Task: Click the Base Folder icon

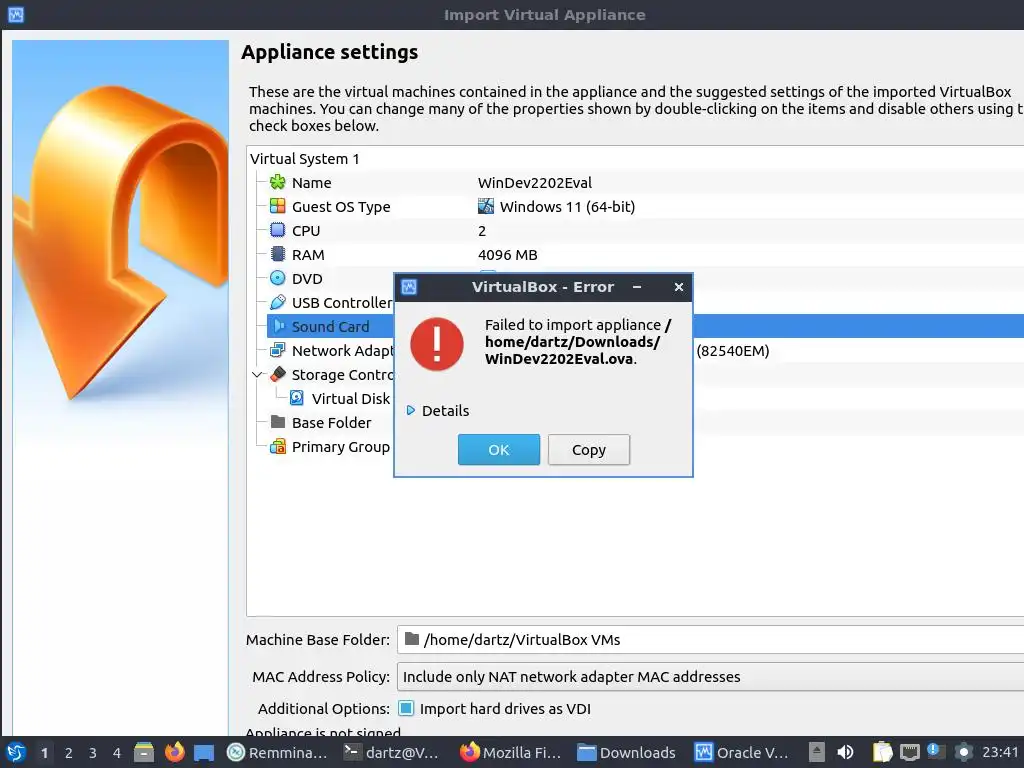Action: (x=278, y=422)
